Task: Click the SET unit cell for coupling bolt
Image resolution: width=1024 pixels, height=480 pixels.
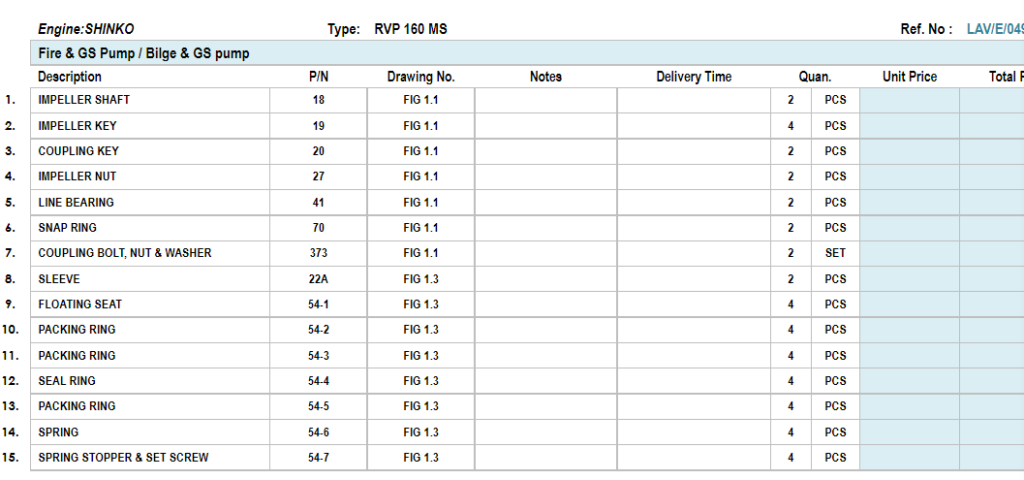Action: (x=835, y=253)
